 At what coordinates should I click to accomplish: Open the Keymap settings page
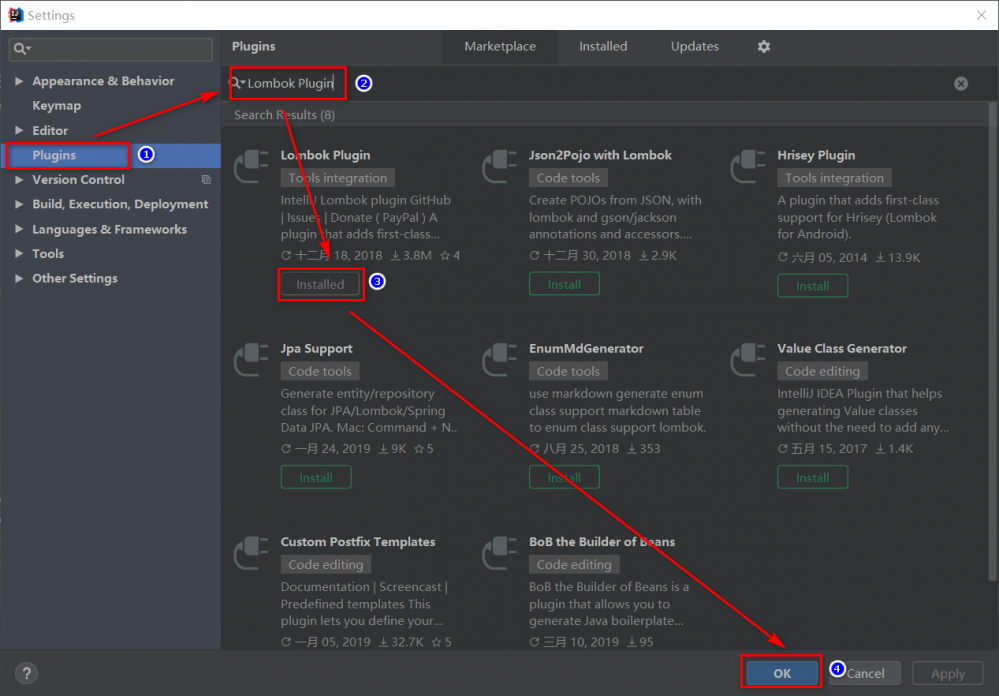tap(57, 106)
